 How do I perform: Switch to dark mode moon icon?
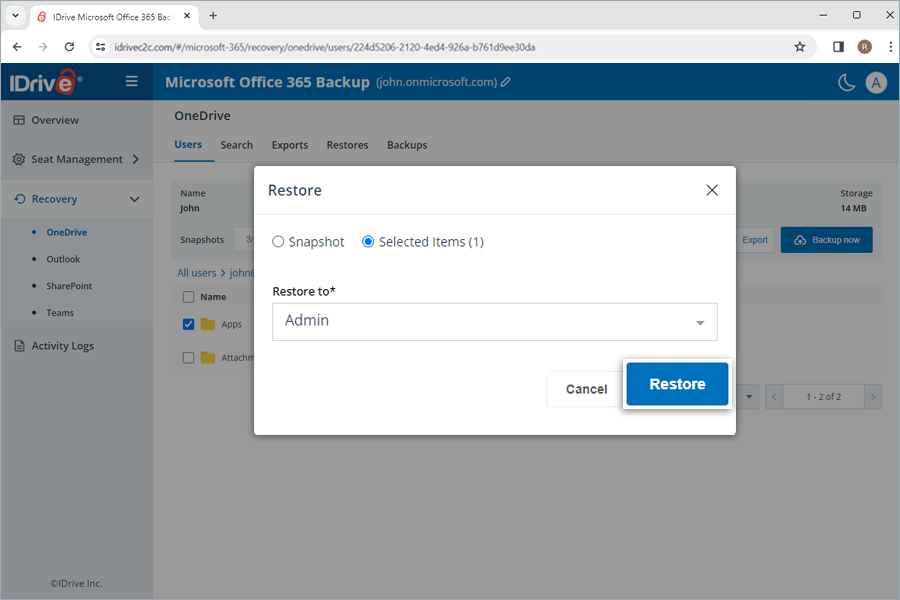(846, 83)
